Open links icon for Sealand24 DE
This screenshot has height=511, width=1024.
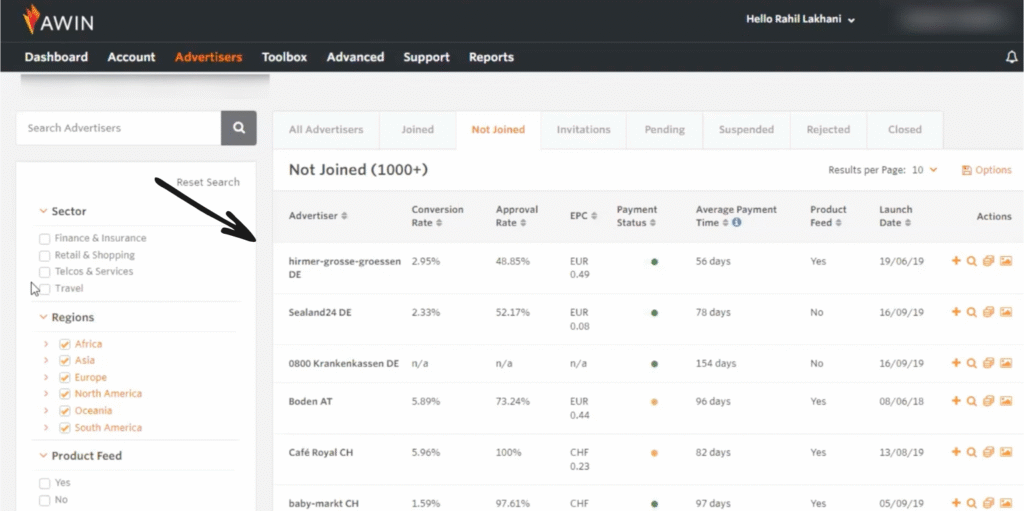[x=988, y=312]
